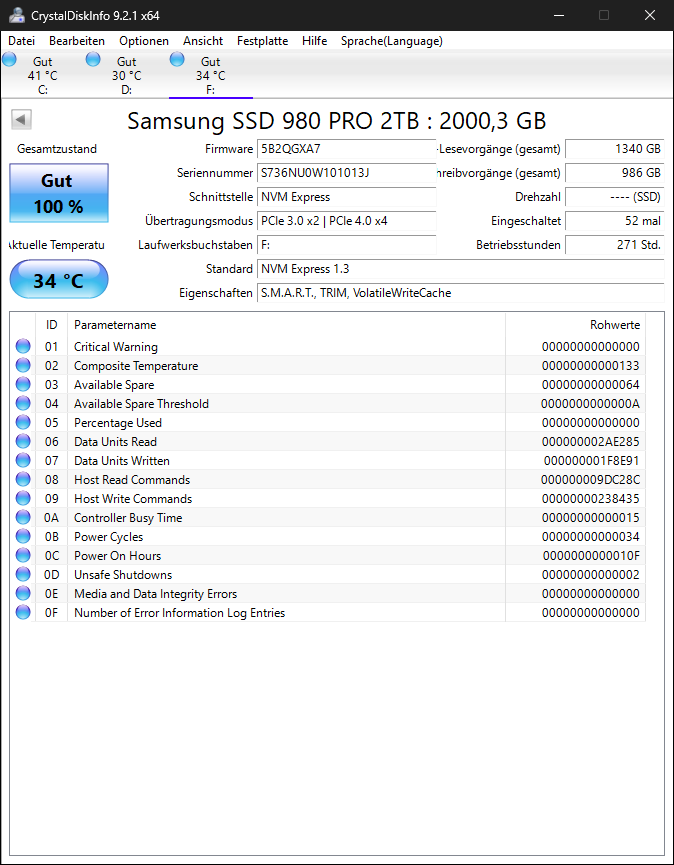Select the Percentage Used parameter name
Screen dimensions: 674x865
point(117,423)
